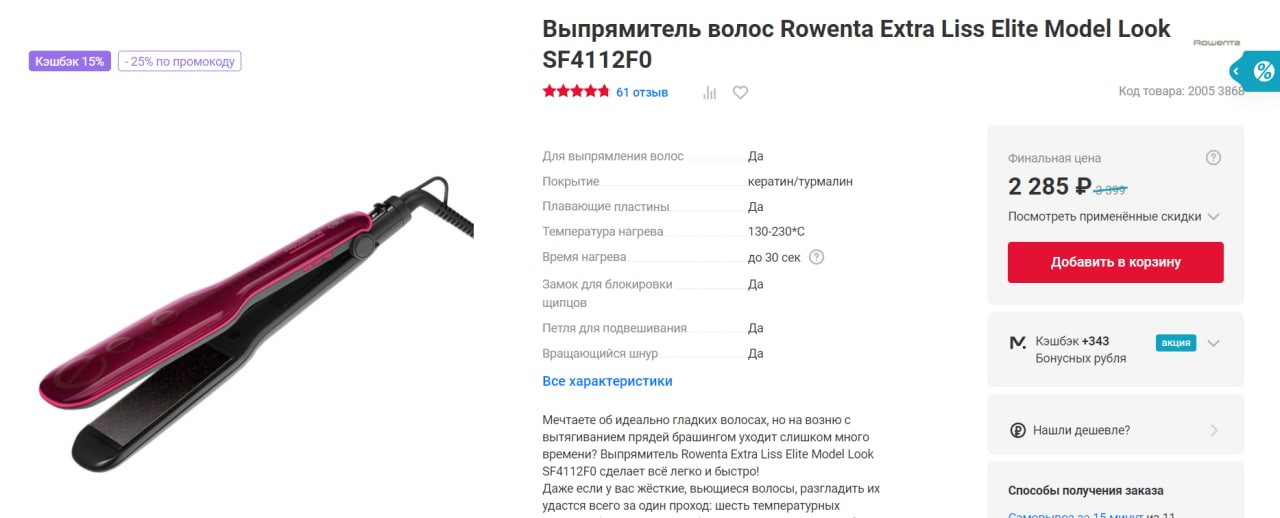Click the red star rating
Viewport: 1280px width, 518px height.
(576, 92)
